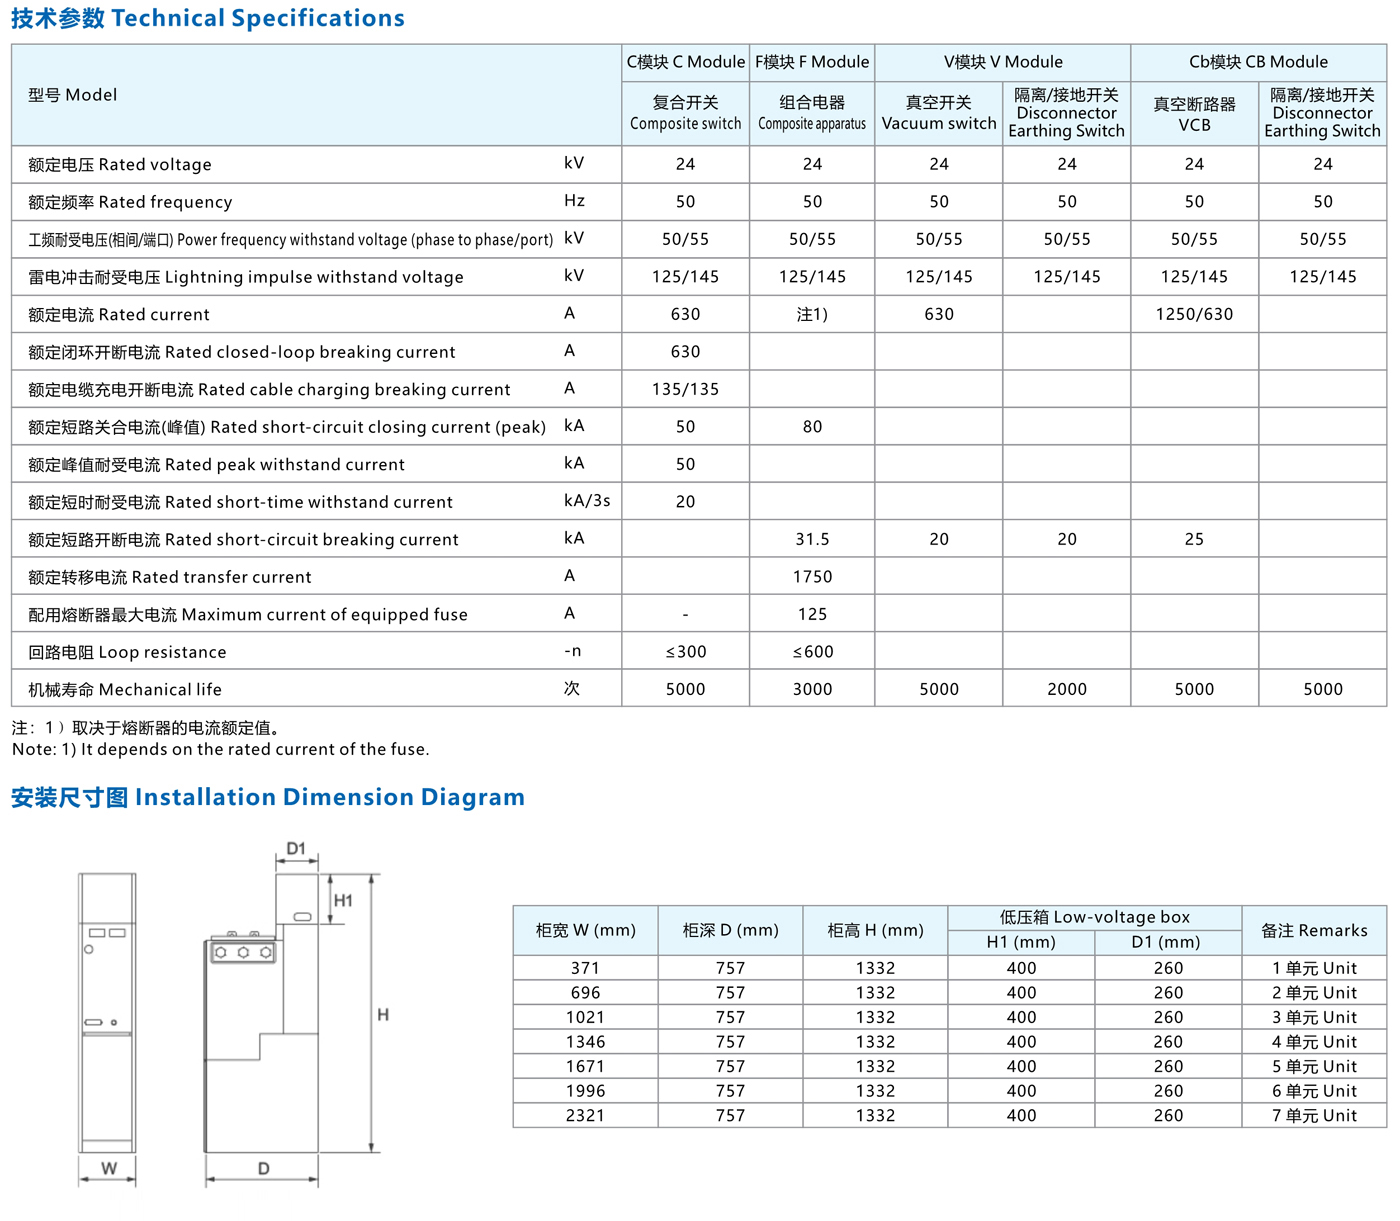Select 'Lightning impulse withstand voltage' row label
The width and height of the screenshot is (1400, 1221).
coord(246,277)
